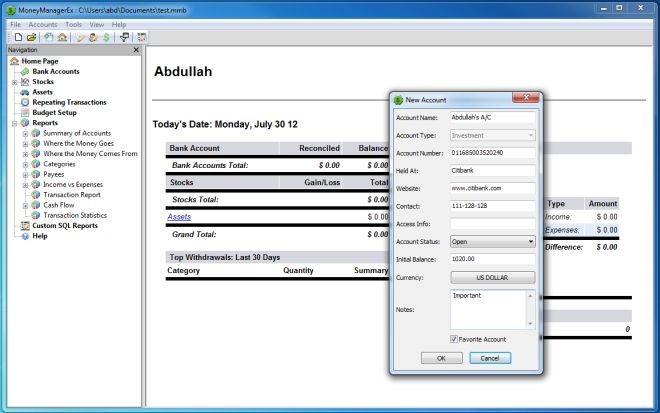Viewport: 660px width, 413px height.
Task: Toggle the Favorite Account checkbox
Action: coord(454,339)
